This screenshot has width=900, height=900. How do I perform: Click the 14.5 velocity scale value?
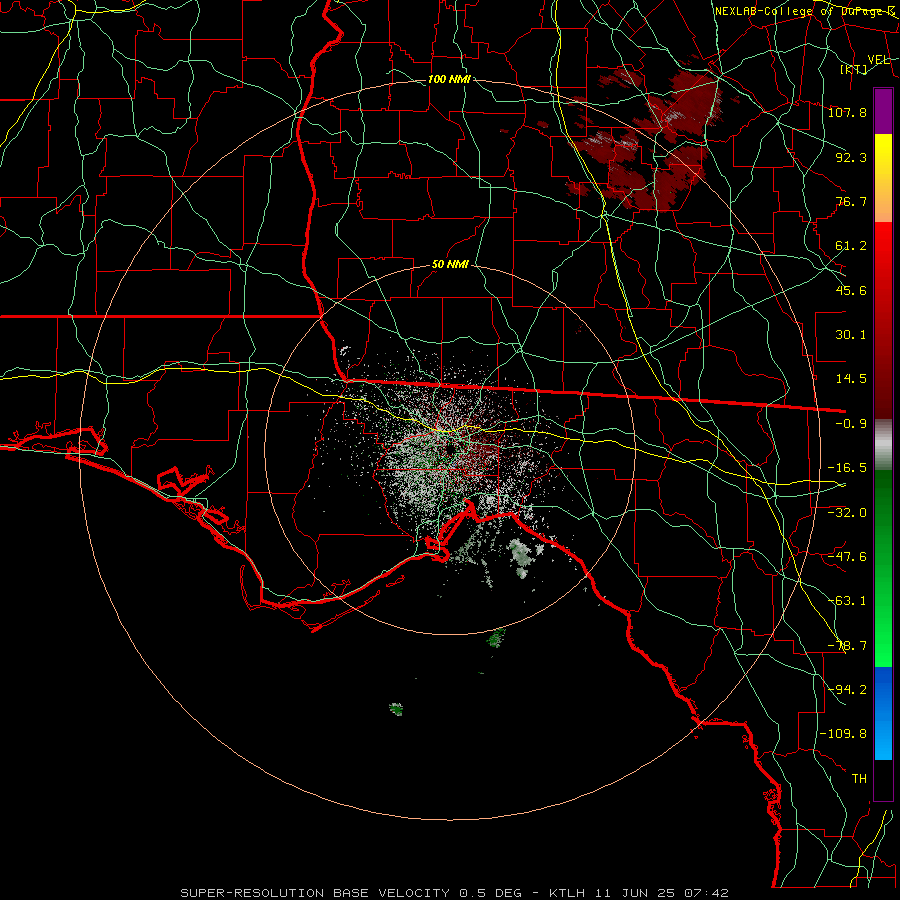(851, 379)
